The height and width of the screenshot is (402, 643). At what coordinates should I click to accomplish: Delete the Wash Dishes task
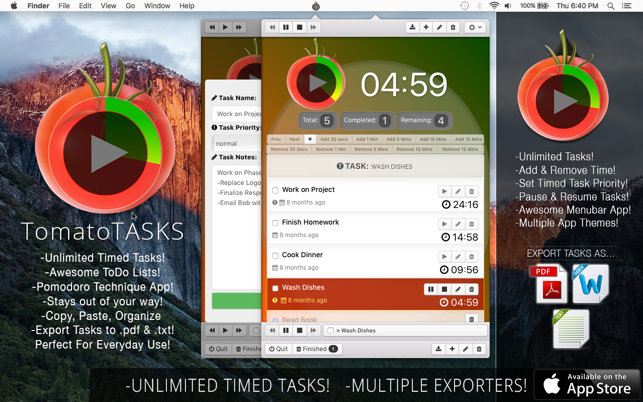tap(471, 289)
